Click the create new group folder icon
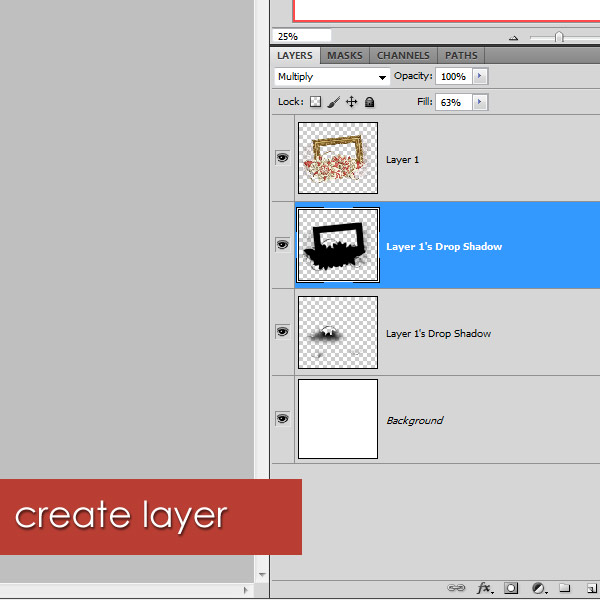This screenshot has width=600, height=600. click(x=564, y=587)
